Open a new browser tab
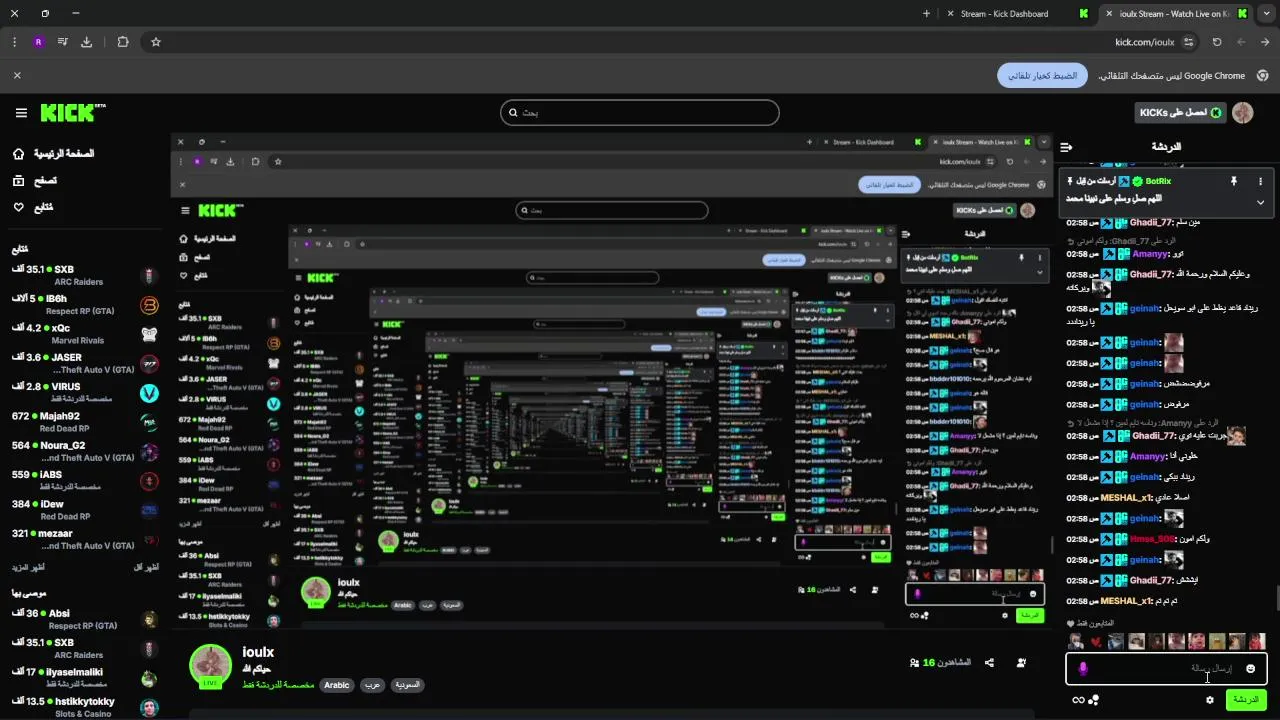Viewport: 1280px width, 720px height. click(926, 14)
